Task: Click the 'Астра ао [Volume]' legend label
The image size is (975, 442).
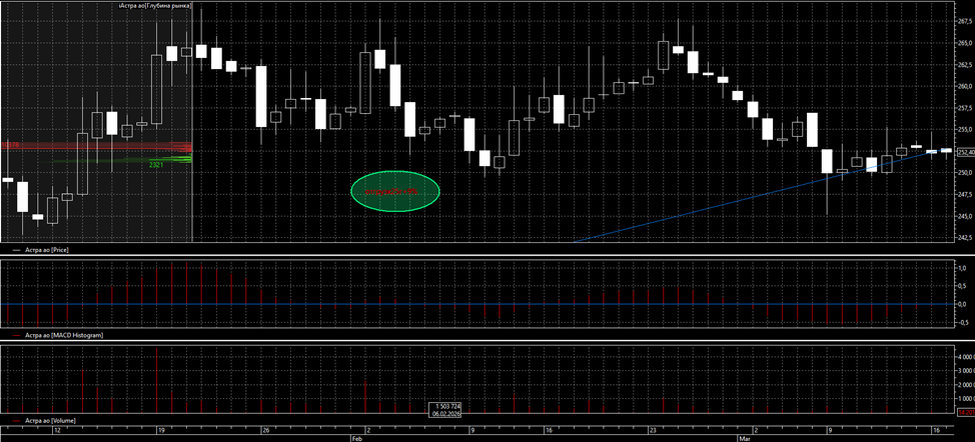Action: (x=50, y=421)
